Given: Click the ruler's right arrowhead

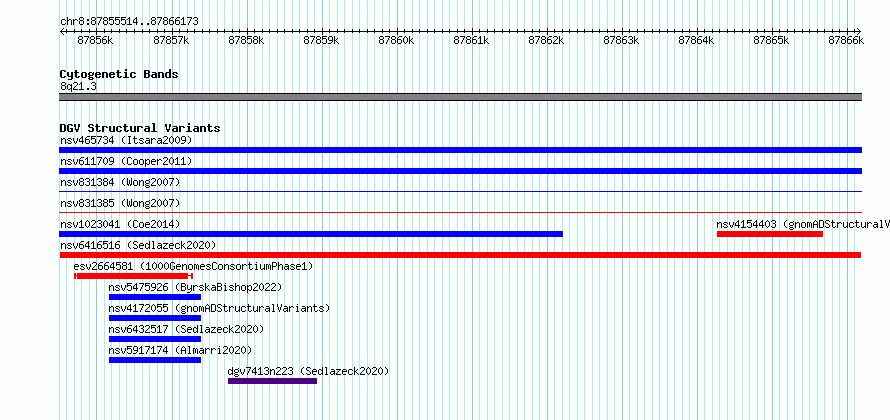Looking at the screenshot, I should pyautogui.click(x=859, y=31).
